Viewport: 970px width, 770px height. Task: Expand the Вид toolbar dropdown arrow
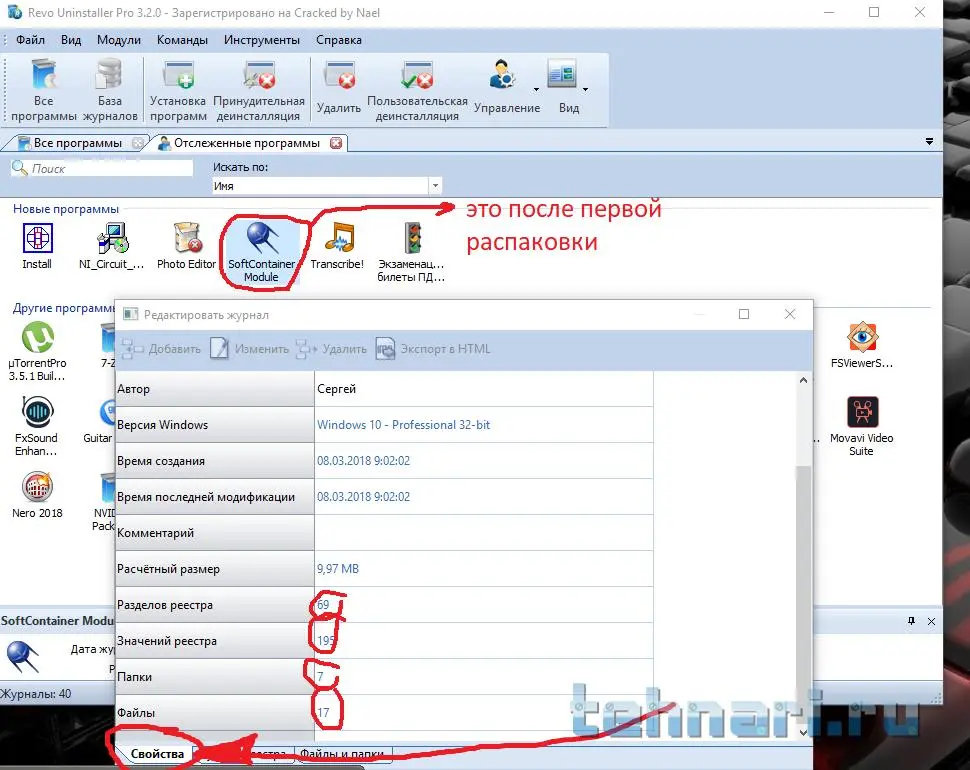click(585, 90)
